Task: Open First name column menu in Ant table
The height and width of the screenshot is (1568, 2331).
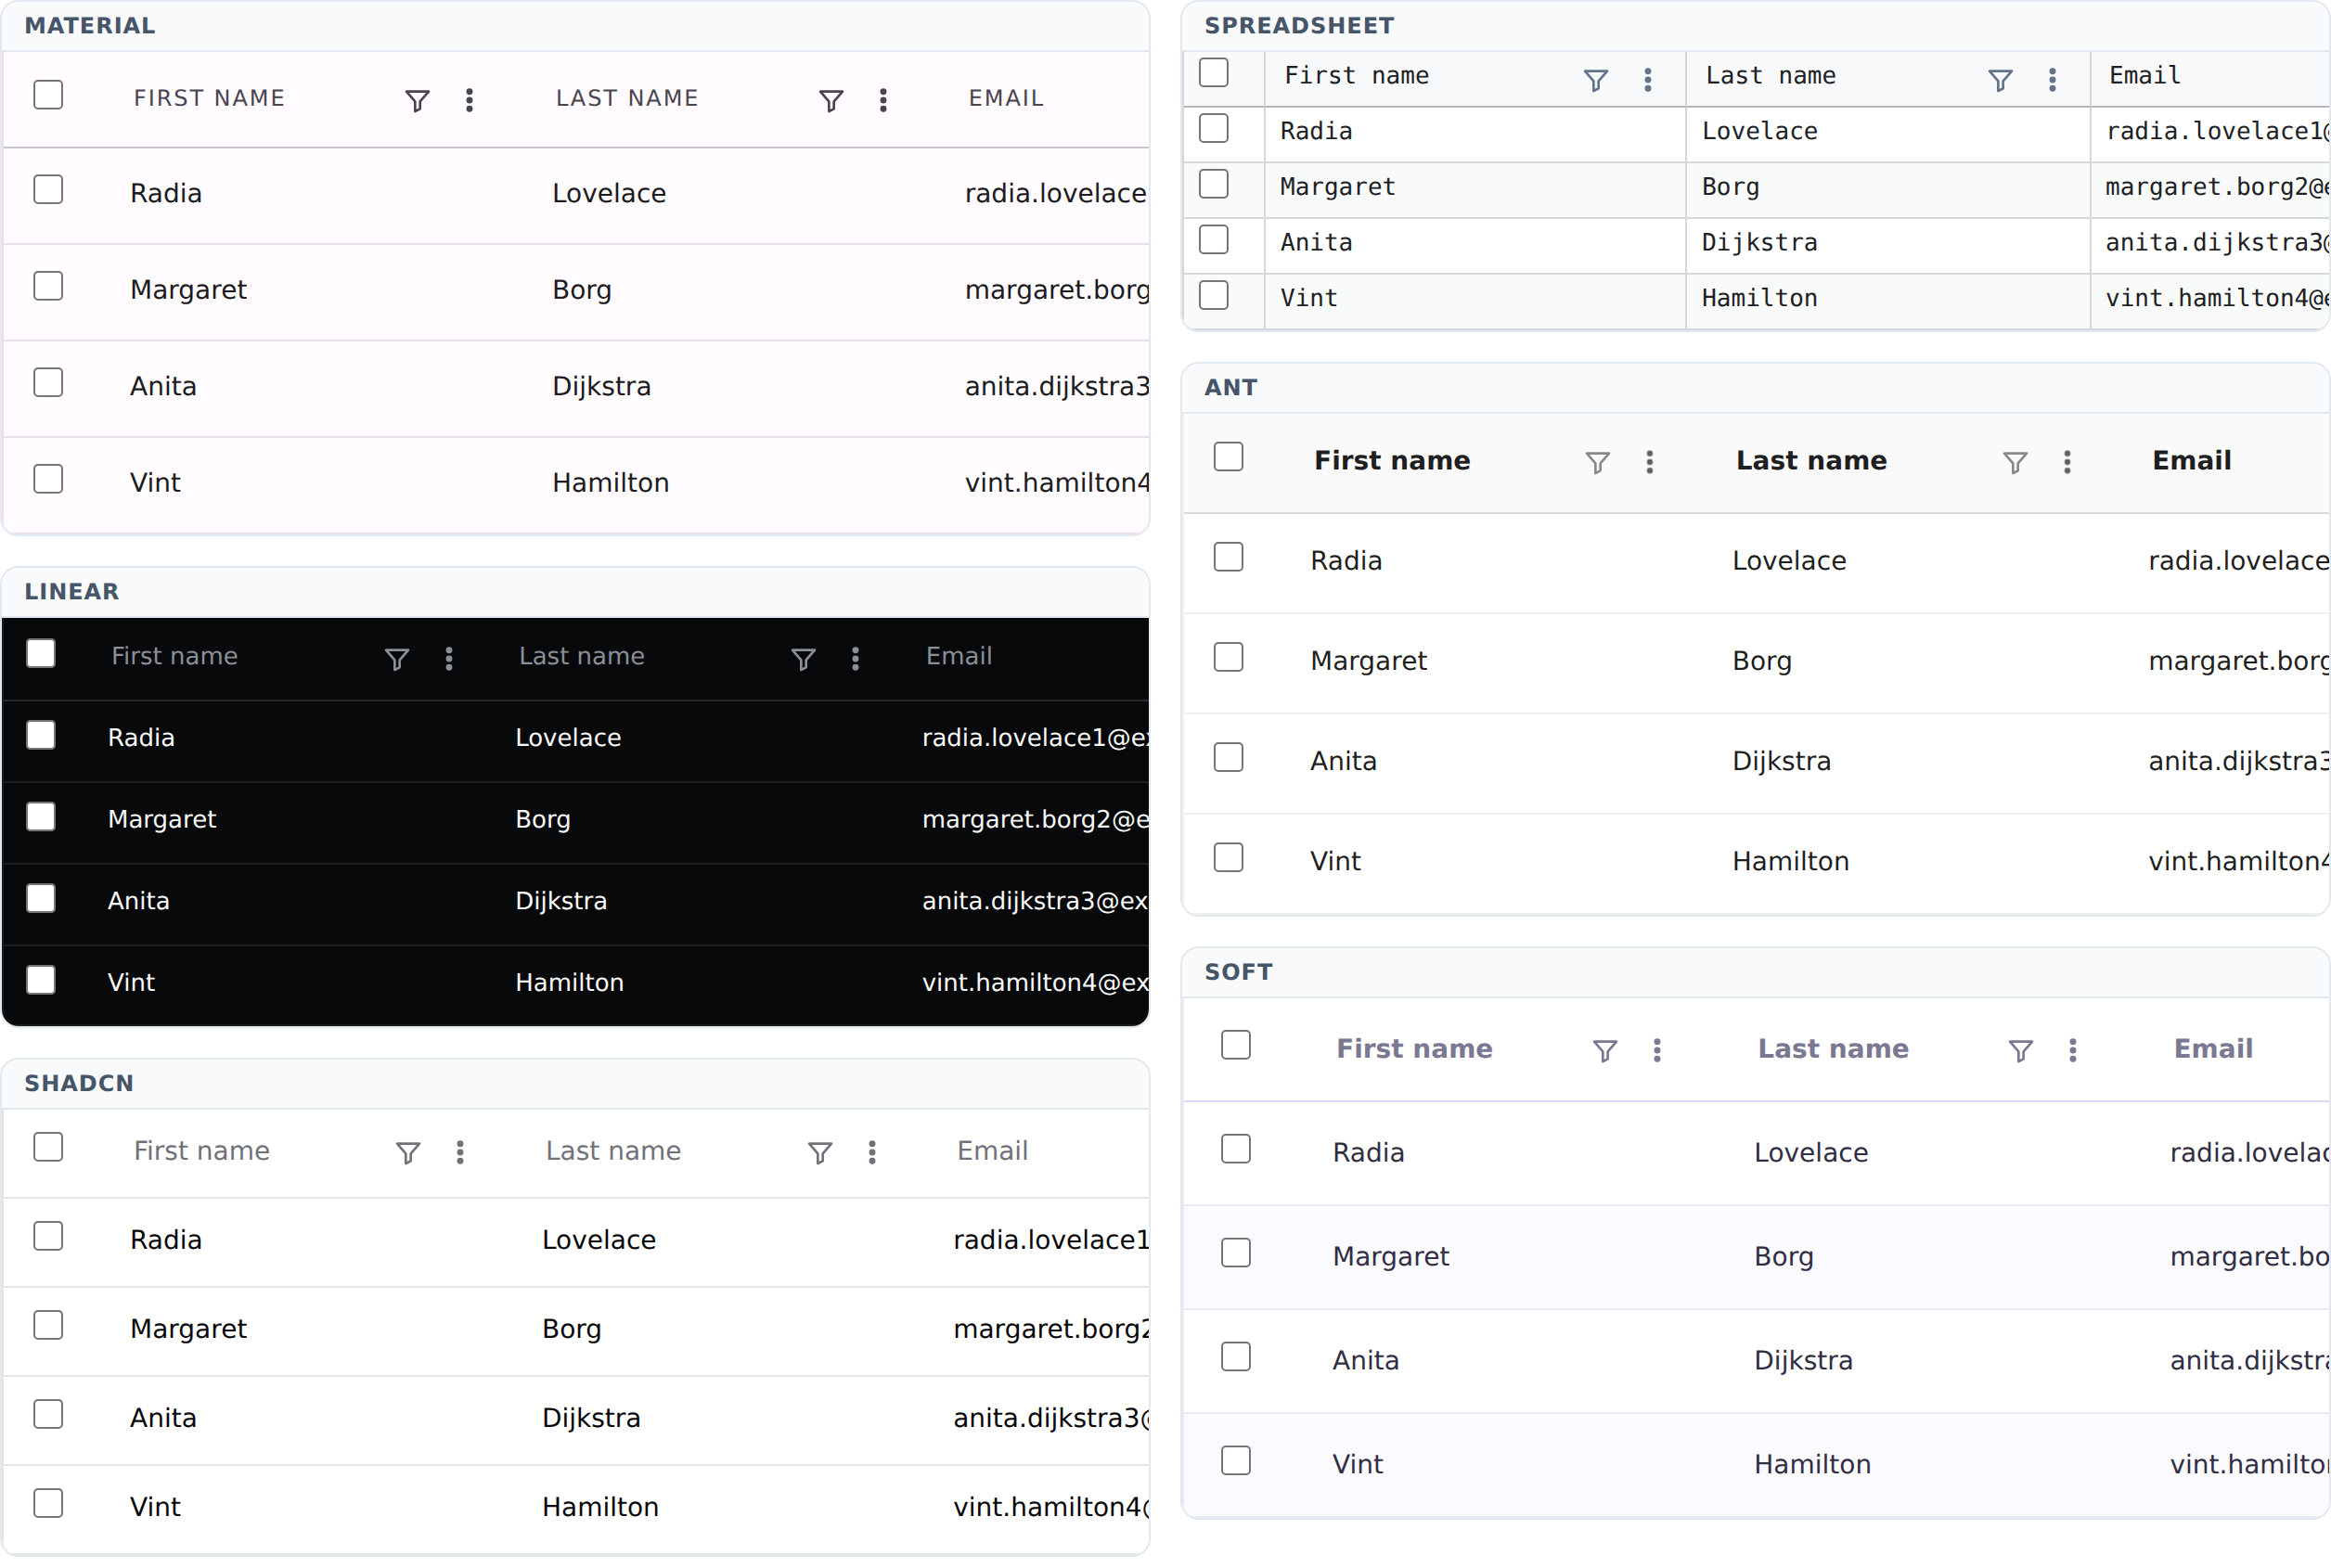Action: [1650, 462]
